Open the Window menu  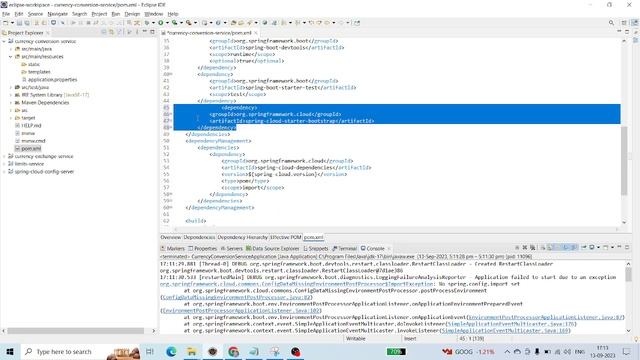point(153,14)
